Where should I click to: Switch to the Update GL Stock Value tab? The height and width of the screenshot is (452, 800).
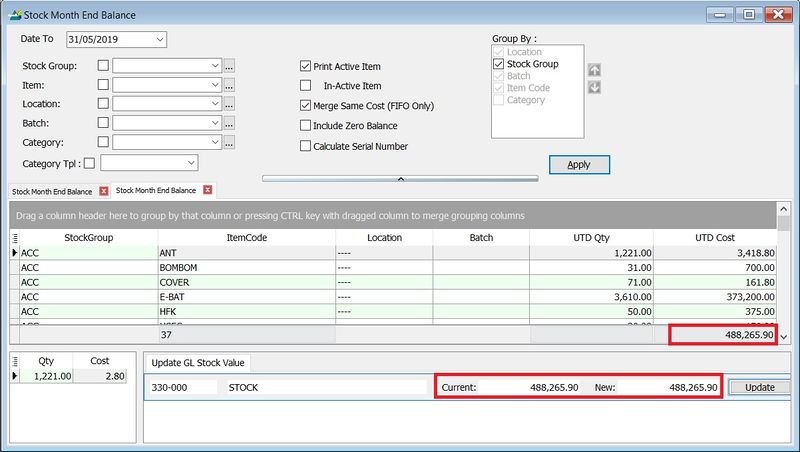tap(198, 363)
